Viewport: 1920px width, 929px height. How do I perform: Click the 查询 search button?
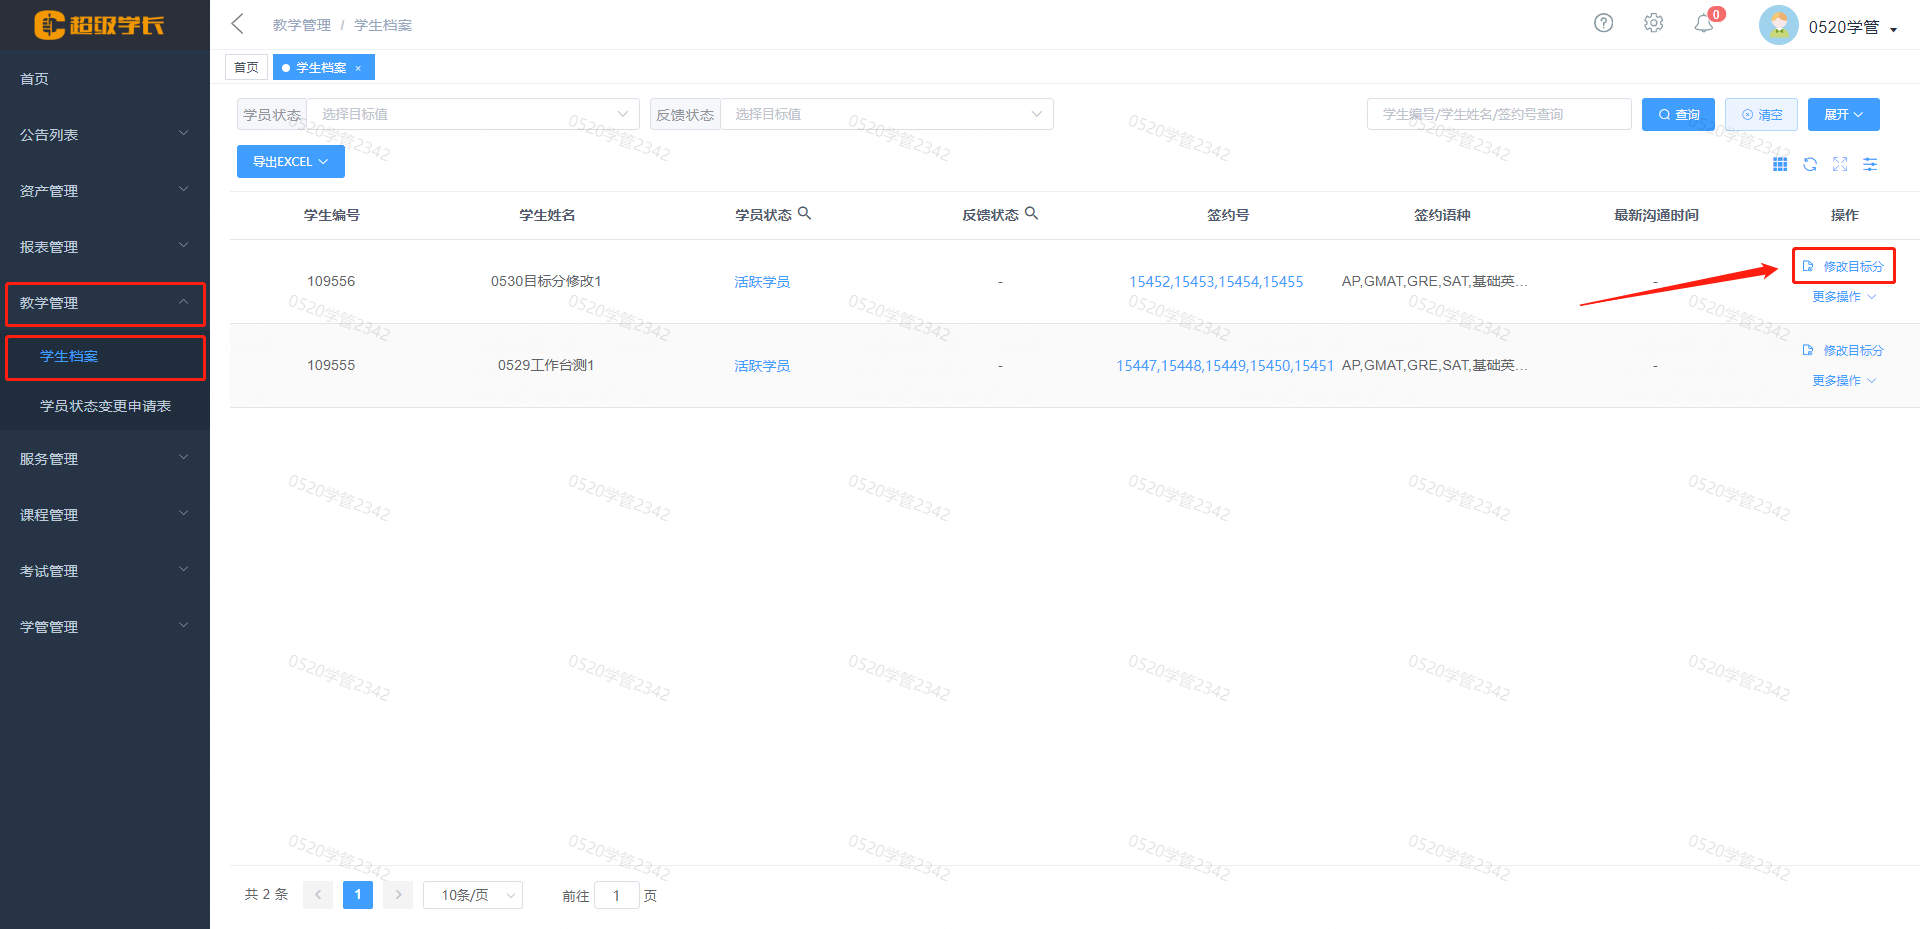coord(1678,114)
